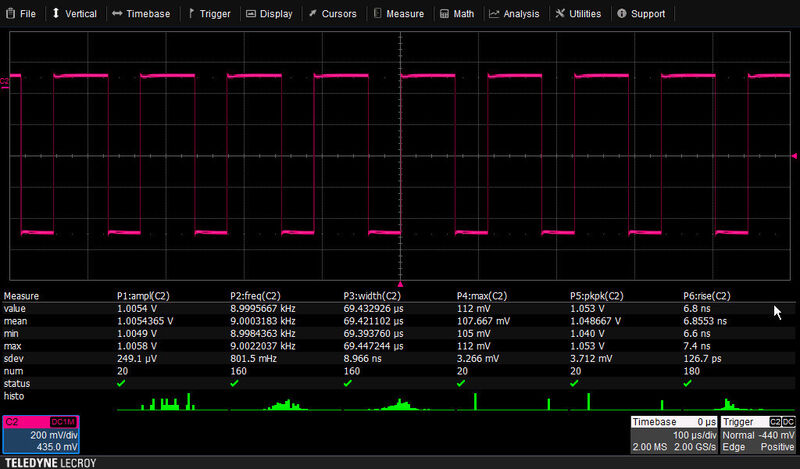
Task: Click the 69.432926 µs width value
Action: 373,309
